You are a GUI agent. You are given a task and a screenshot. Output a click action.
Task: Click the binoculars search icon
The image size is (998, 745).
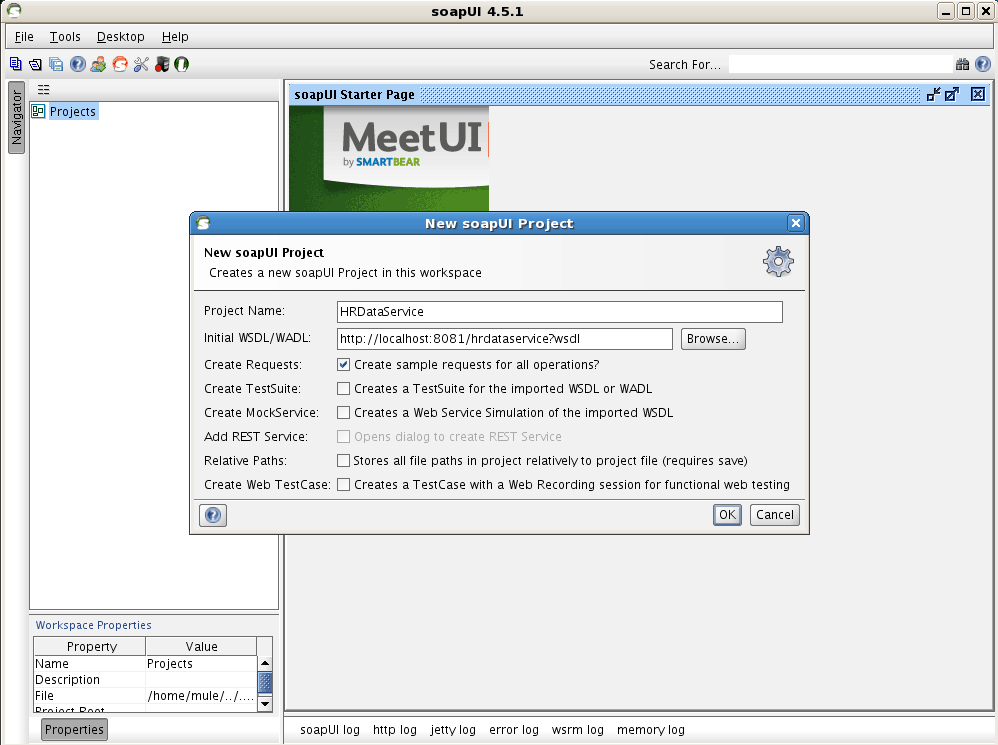coord(962,64)
